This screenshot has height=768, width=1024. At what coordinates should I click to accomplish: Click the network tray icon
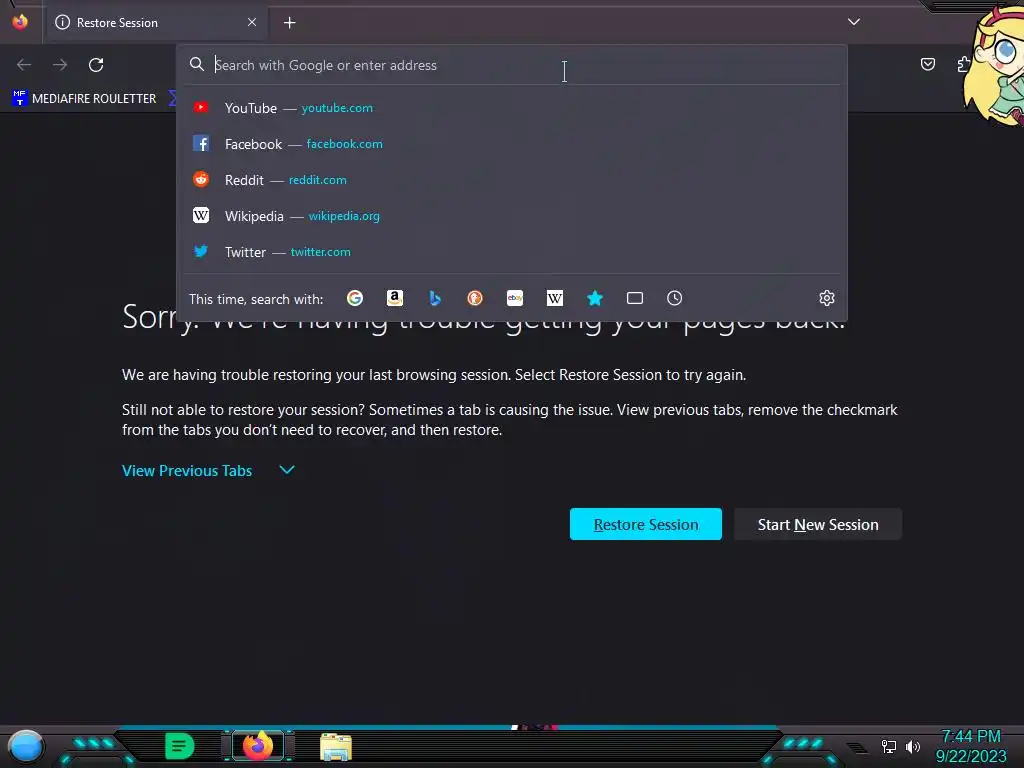click(889, 746)
